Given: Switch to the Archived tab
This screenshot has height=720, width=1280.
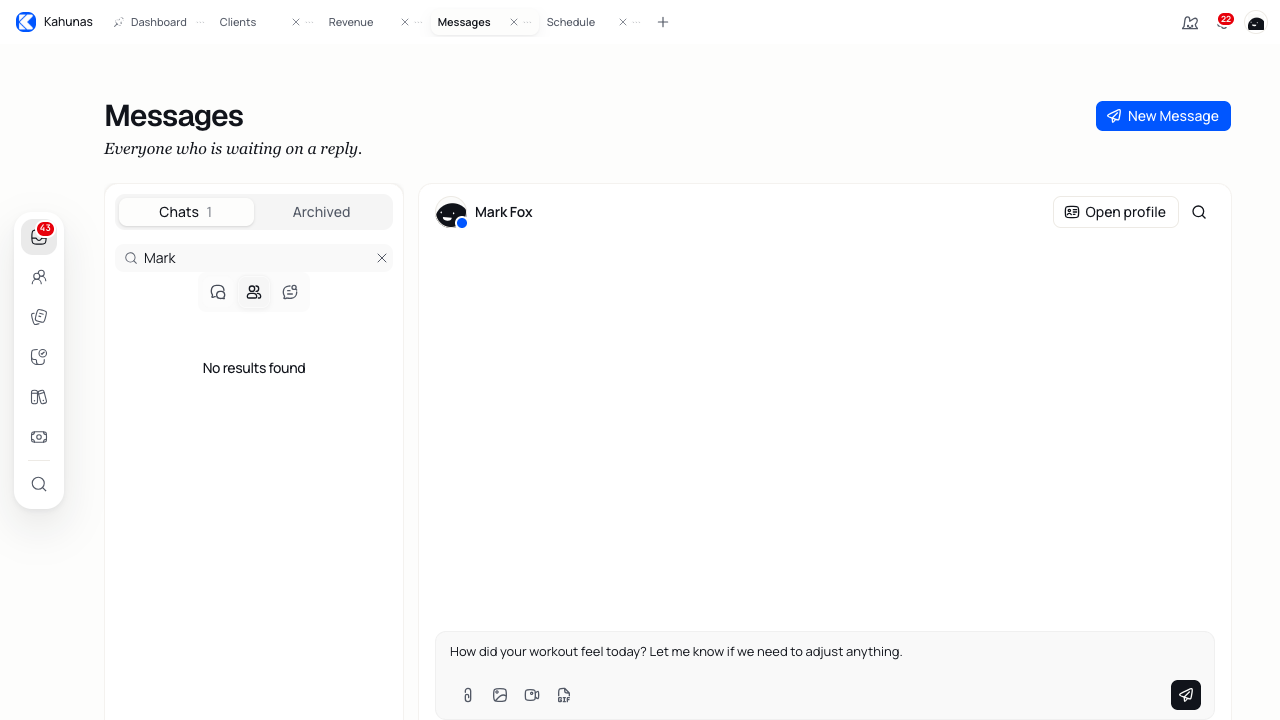Looking at the screenshot, I should tap(321, 212).
